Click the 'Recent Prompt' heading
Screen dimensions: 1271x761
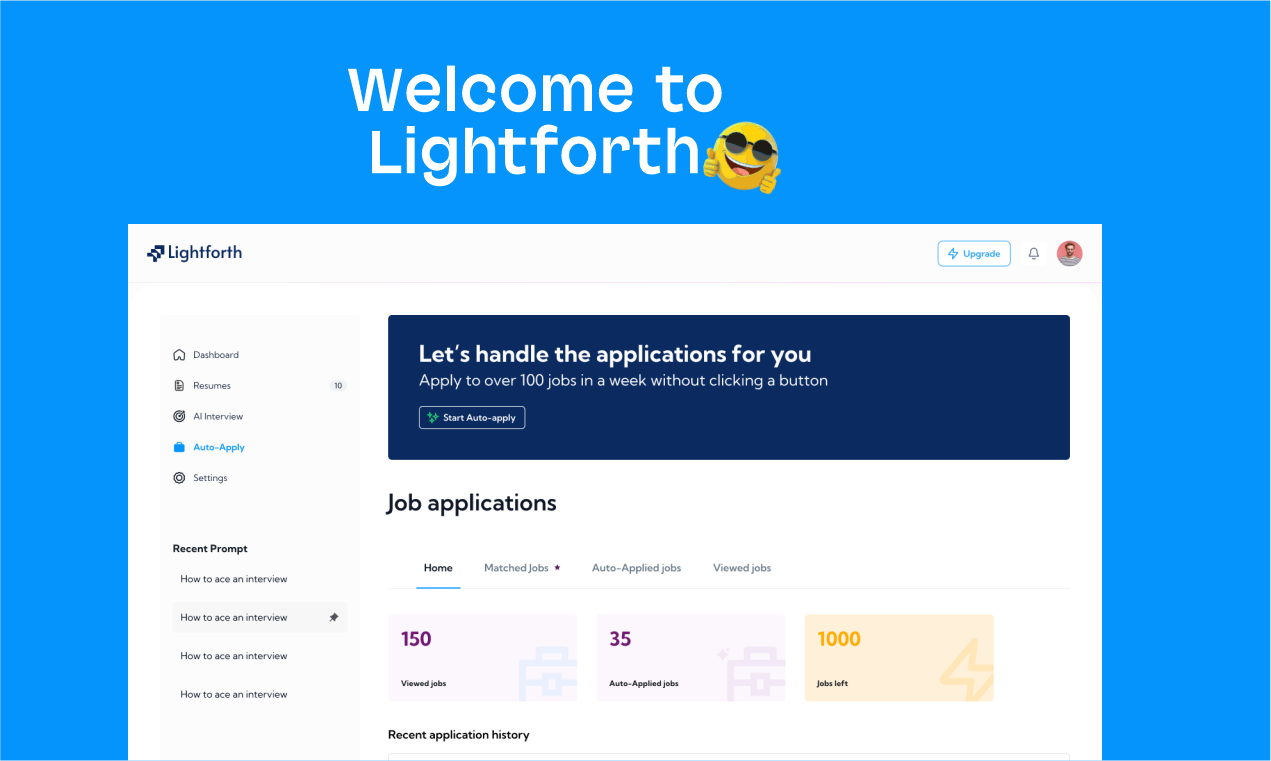210,549
